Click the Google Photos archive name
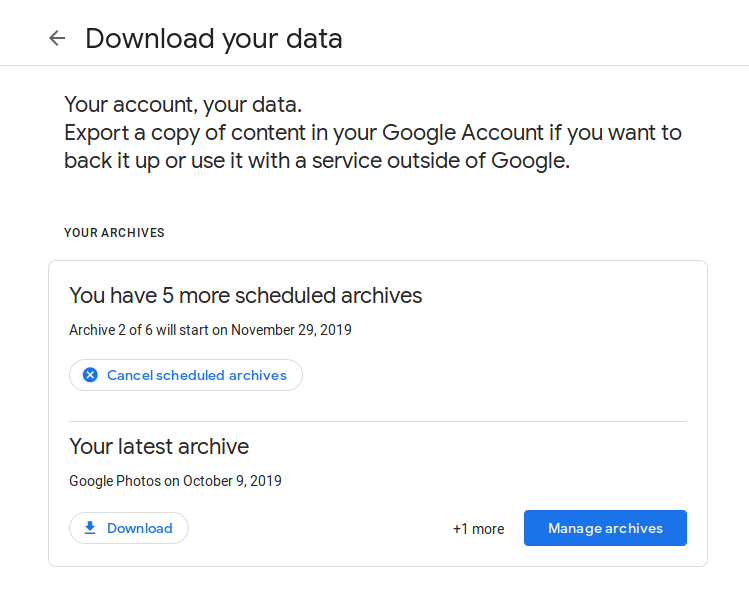 (115, 481)
